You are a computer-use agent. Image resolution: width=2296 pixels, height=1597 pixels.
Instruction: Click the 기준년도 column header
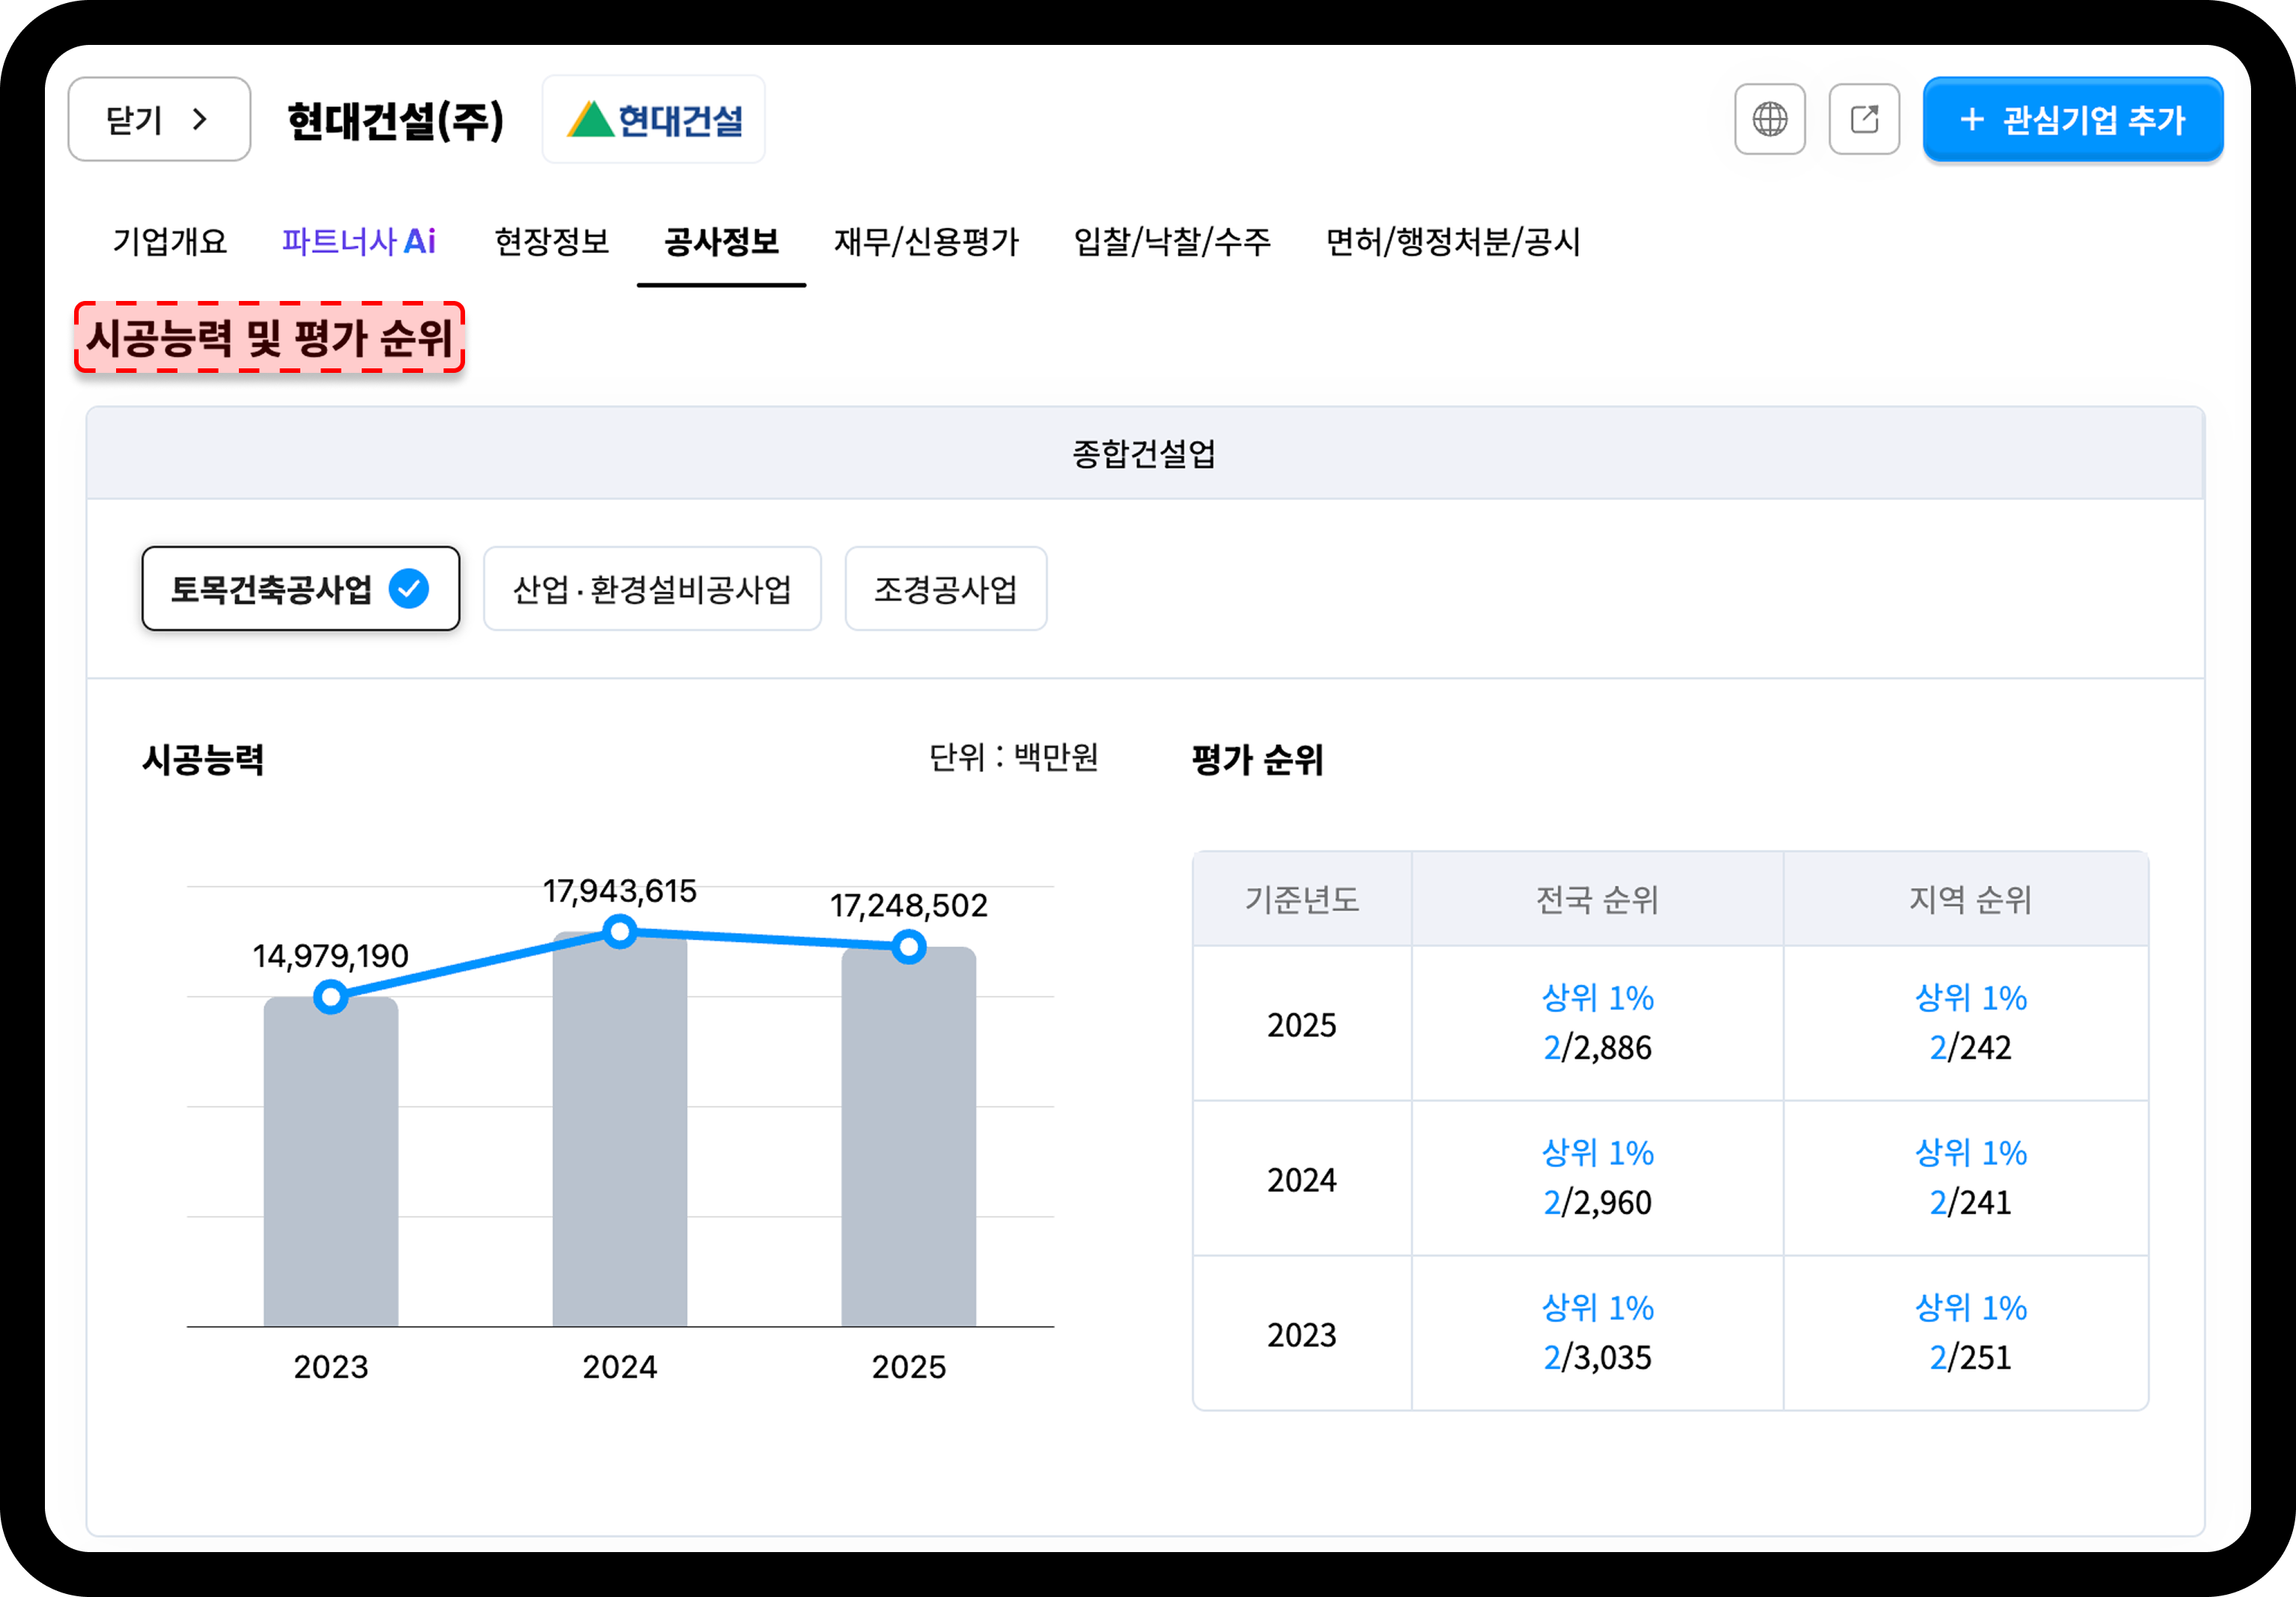point(1302,899)
